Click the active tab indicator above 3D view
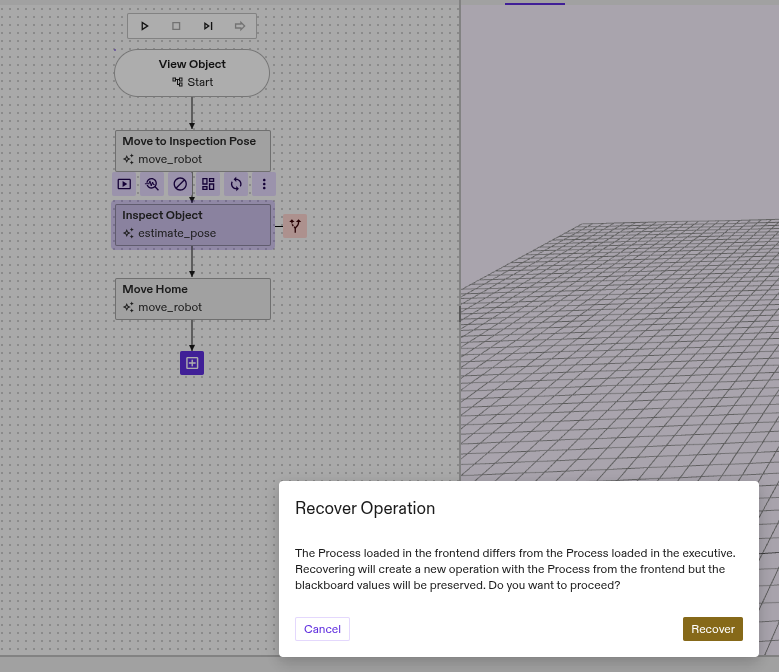Image resolution: width=779 pixels, height=672 pixels. 535,4
